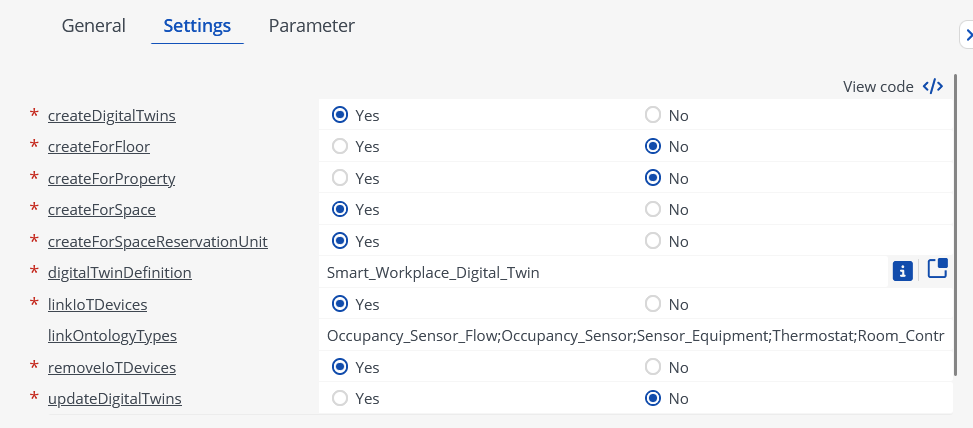Expand the side panel chevron
Screen dimensions: 973x428
click(x=967, y=35)
